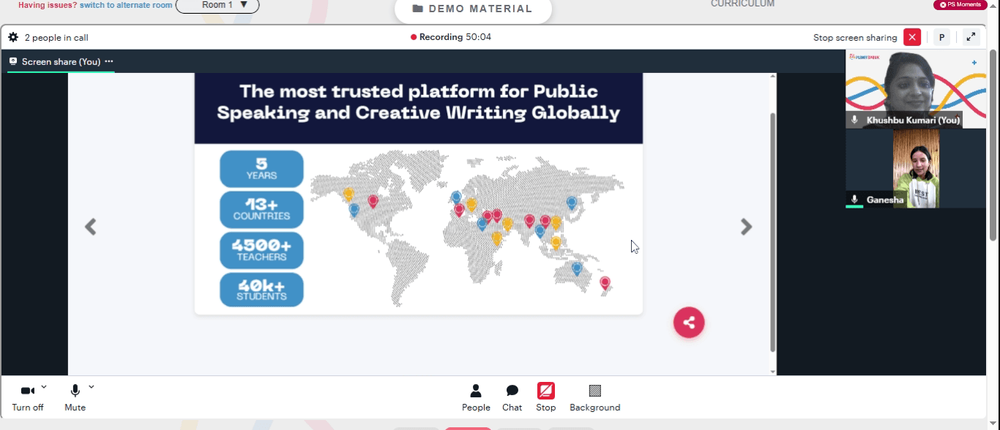
Task: Click the Recording 50:04 indicator
Action: tap(451, 37)
